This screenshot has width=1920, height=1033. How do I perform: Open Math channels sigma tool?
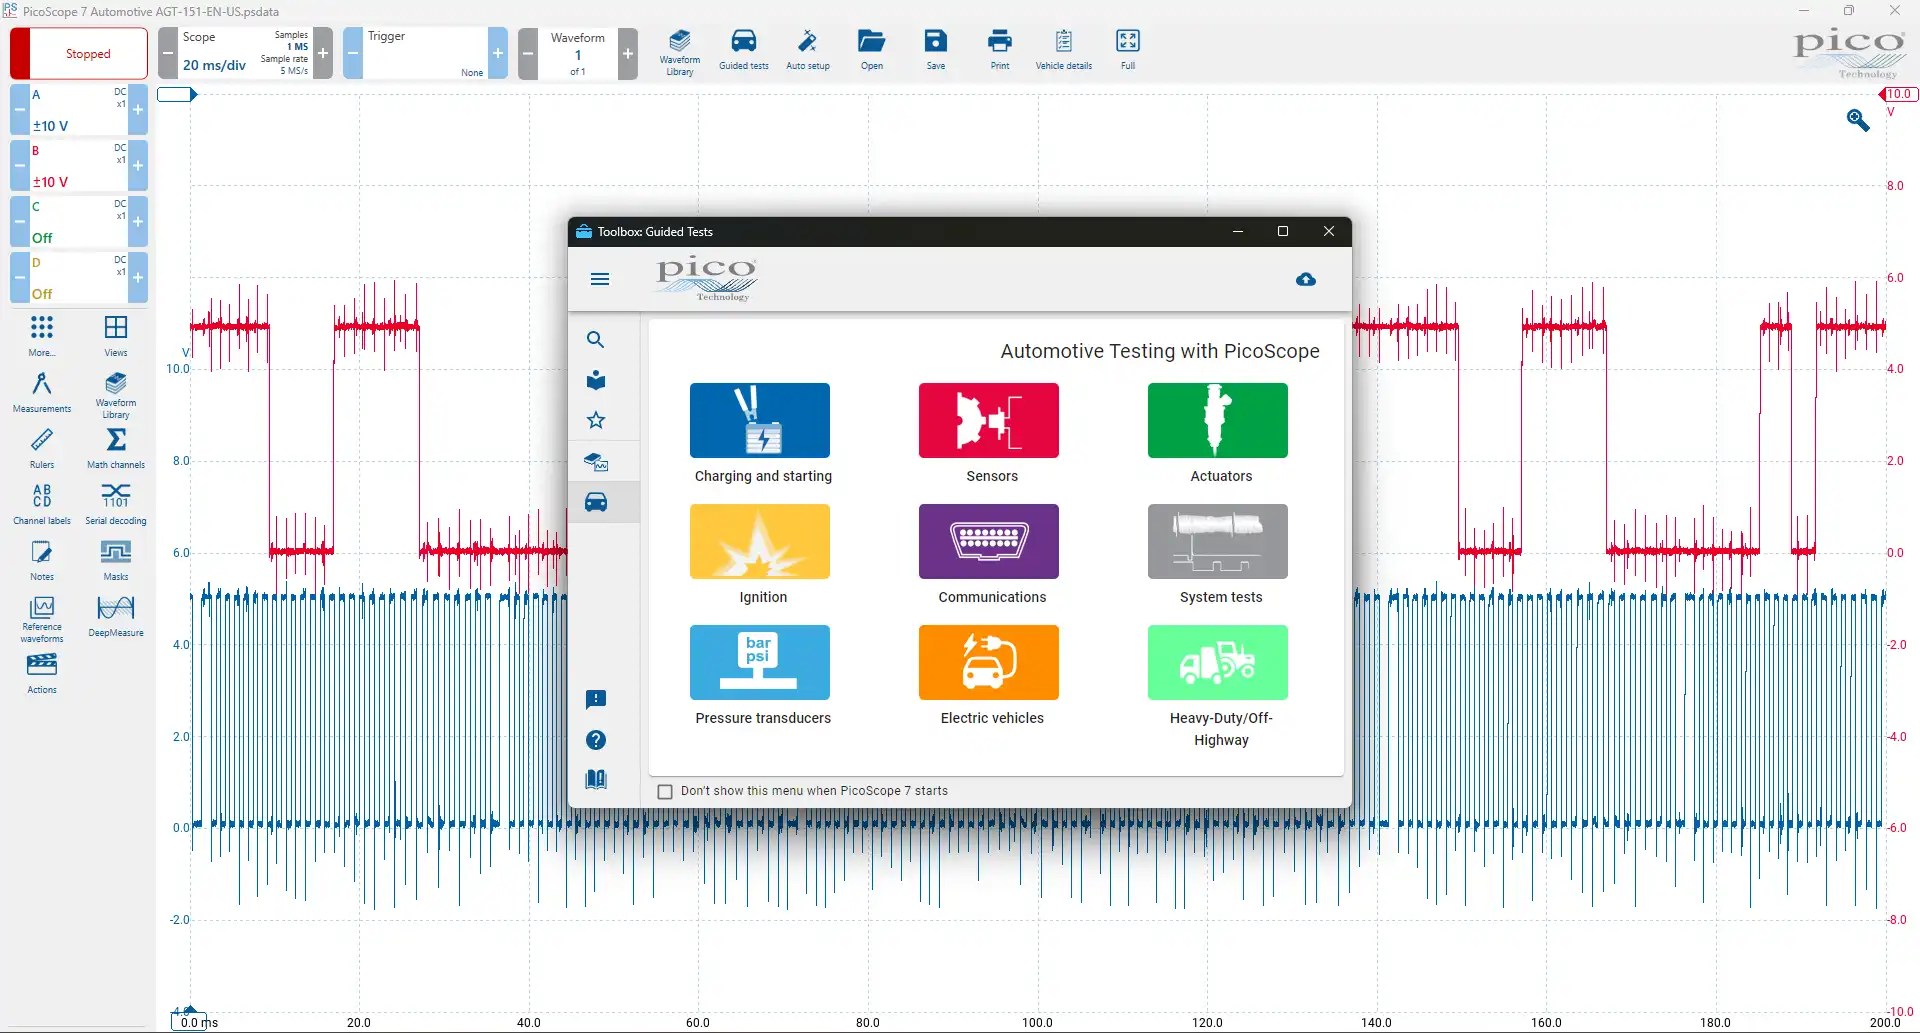click(x=116, y=448)
